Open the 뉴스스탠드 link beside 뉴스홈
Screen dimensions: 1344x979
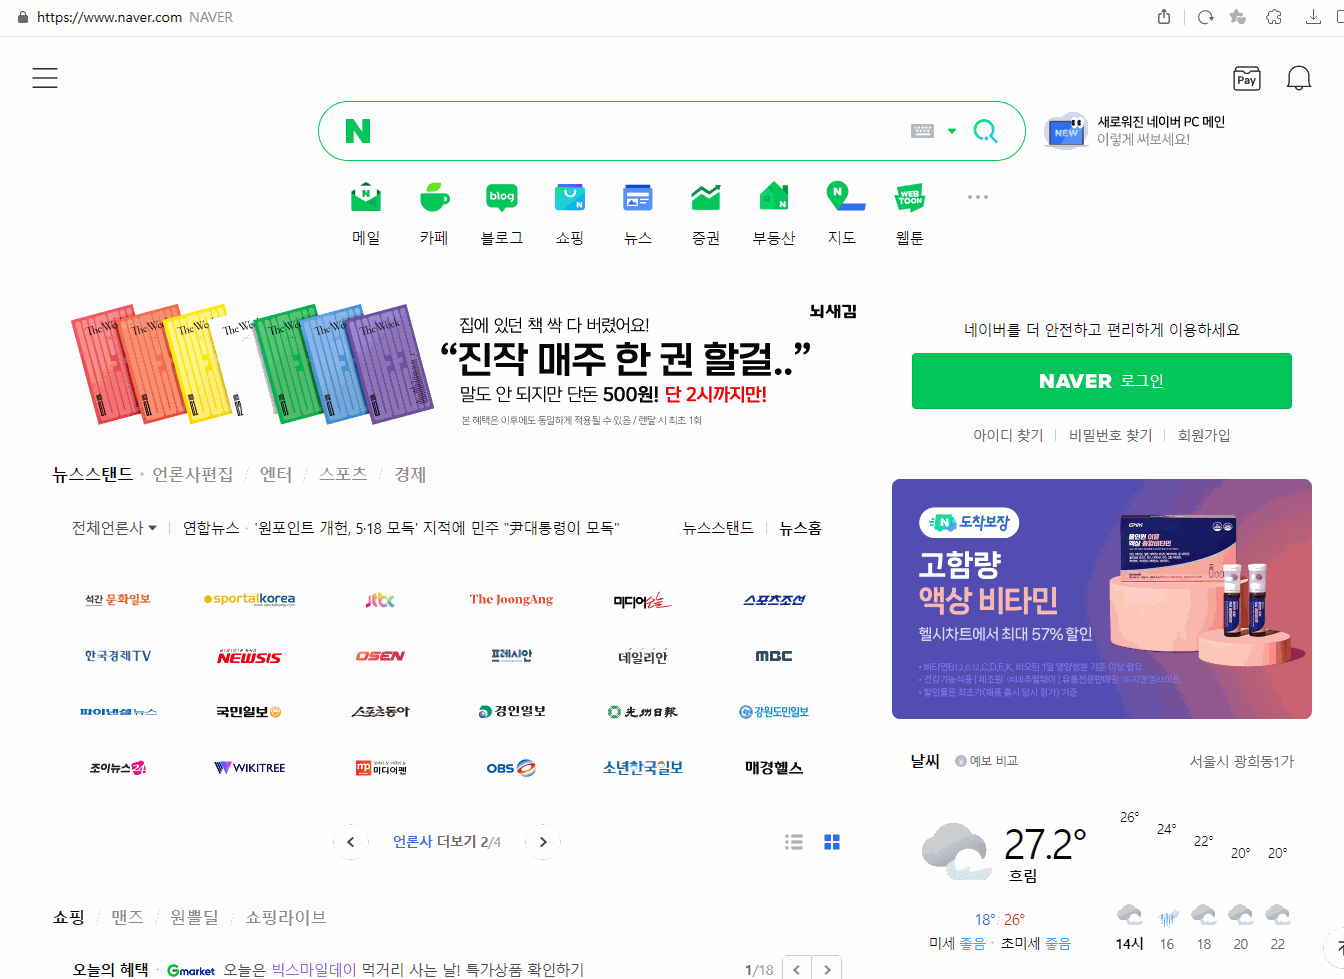coord(718,528)
